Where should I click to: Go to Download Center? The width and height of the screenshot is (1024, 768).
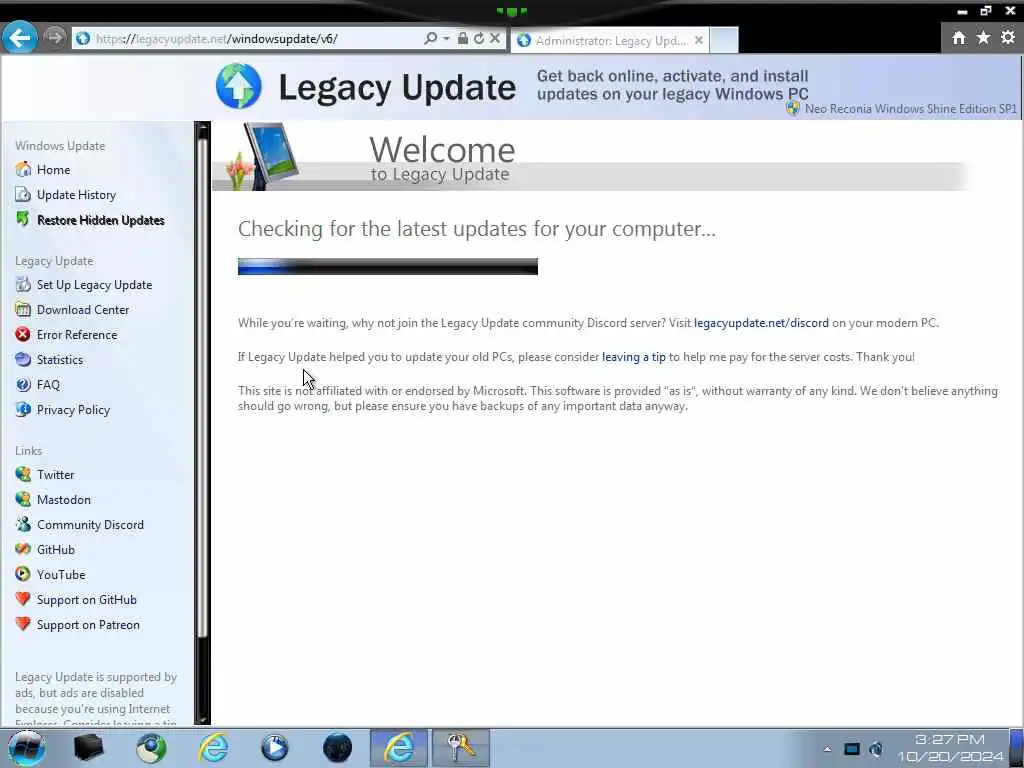[x=83, y=310]
